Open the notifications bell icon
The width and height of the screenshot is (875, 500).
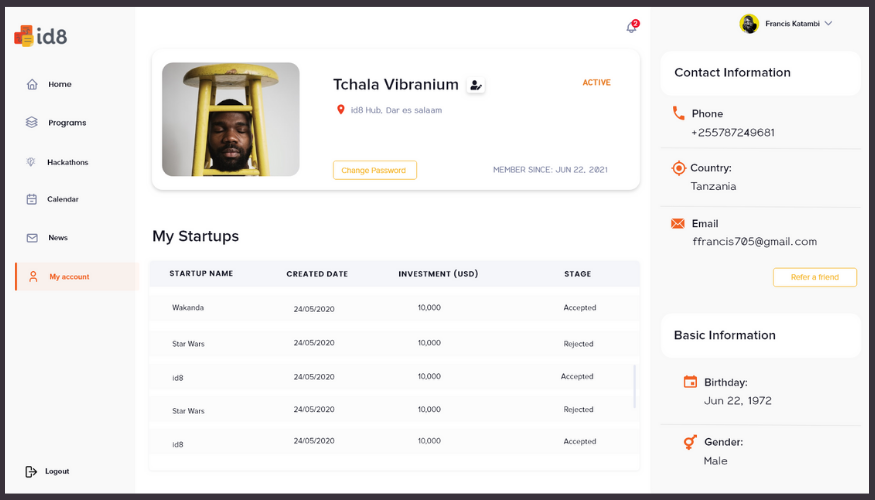point(632,27)
